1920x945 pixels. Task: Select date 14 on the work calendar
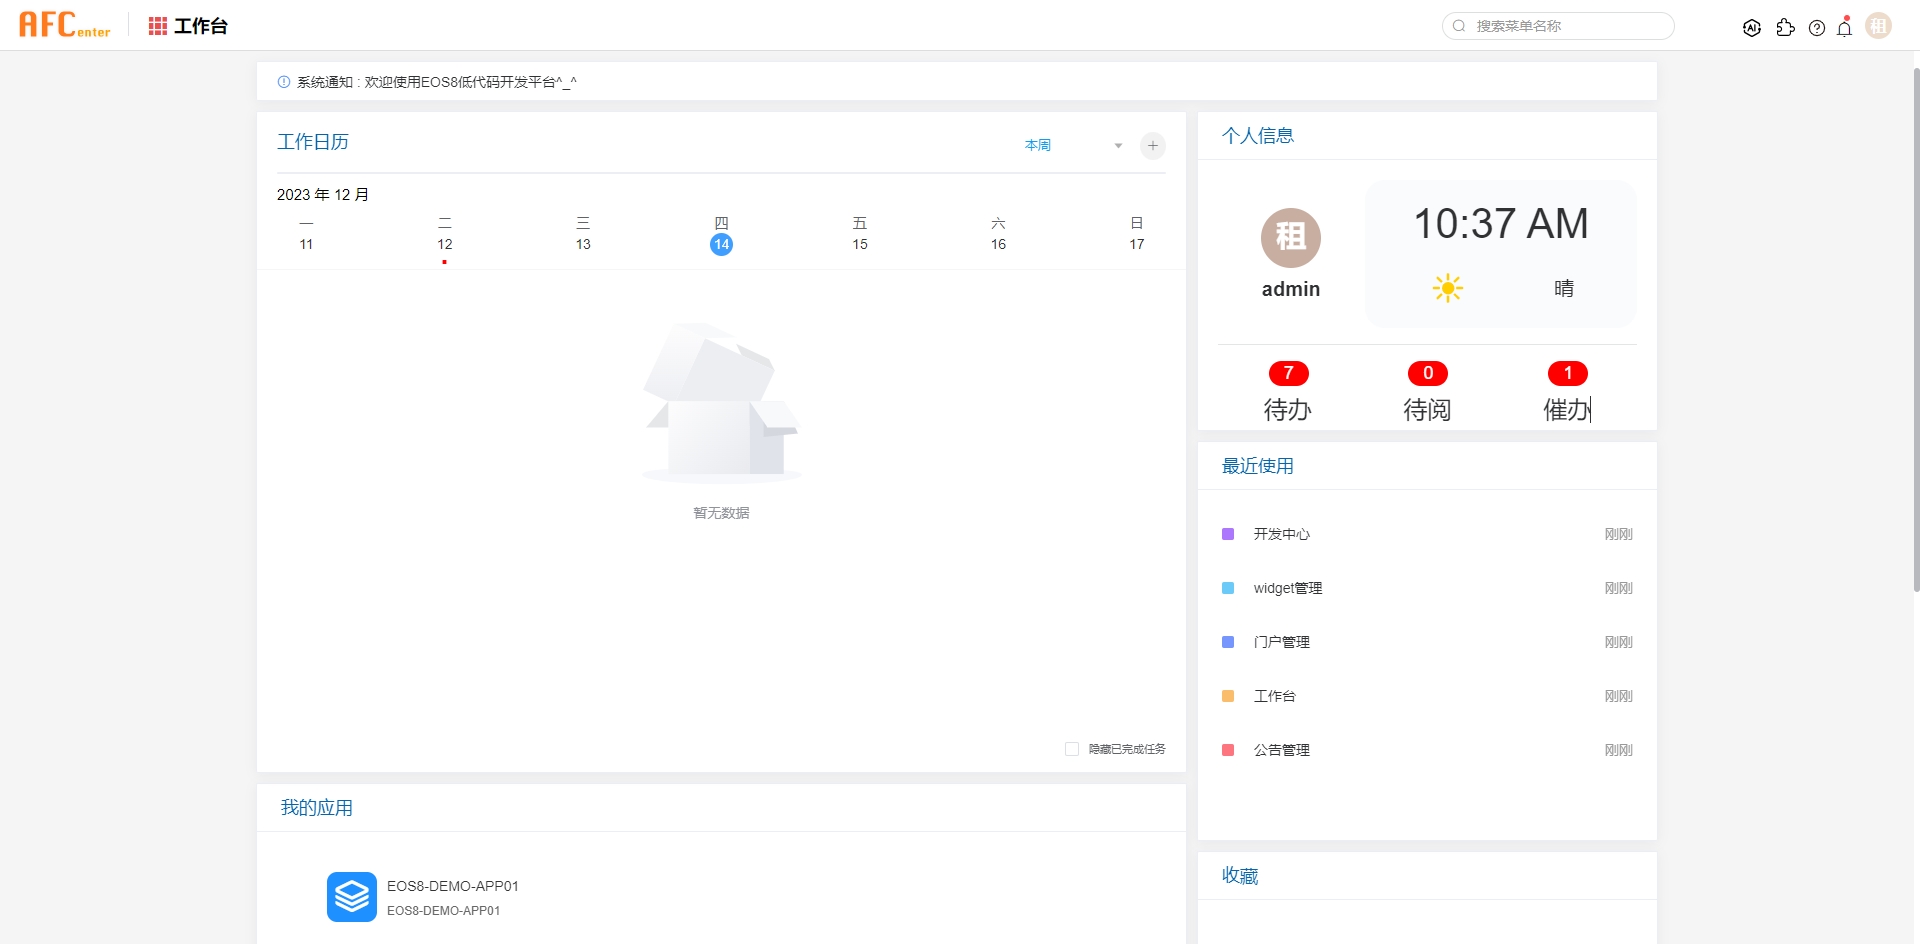pos(721,243)
